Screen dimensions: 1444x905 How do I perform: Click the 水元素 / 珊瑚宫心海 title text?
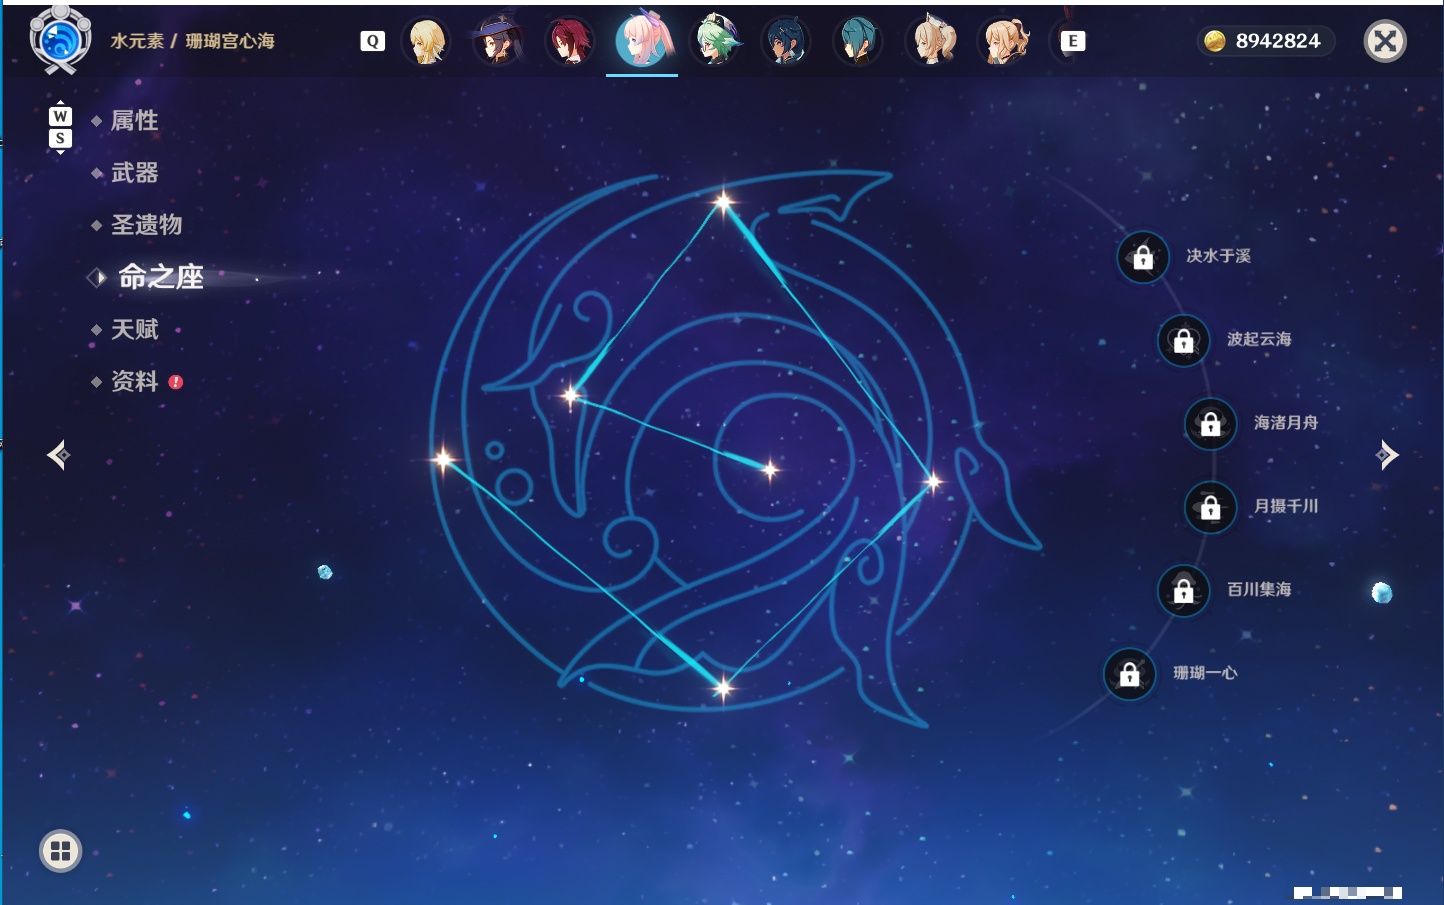tap(192, 41)
